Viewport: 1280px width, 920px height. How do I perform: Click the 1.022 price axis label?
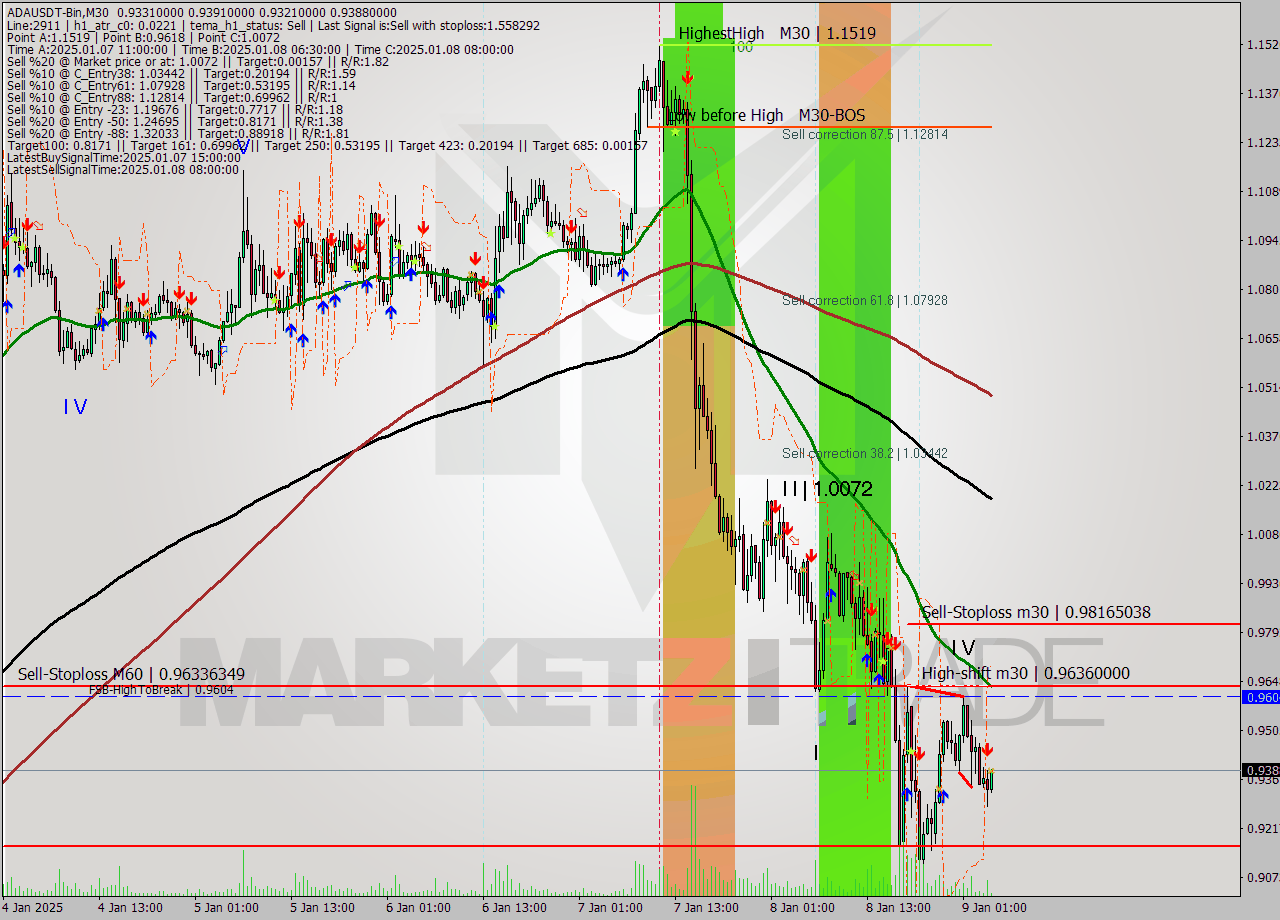coord(1261,485)
